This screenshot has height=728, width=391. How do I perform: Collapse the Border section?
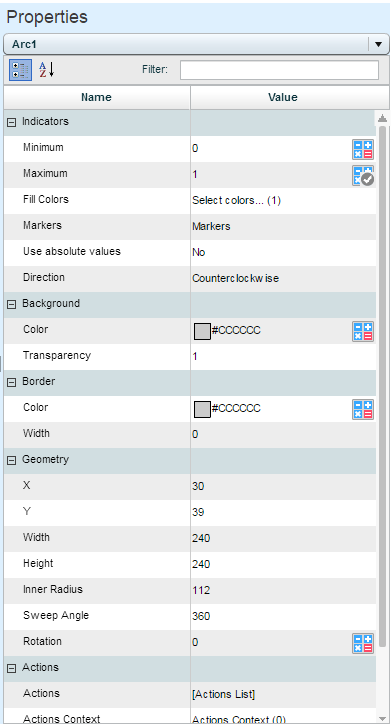coord(12,383)
